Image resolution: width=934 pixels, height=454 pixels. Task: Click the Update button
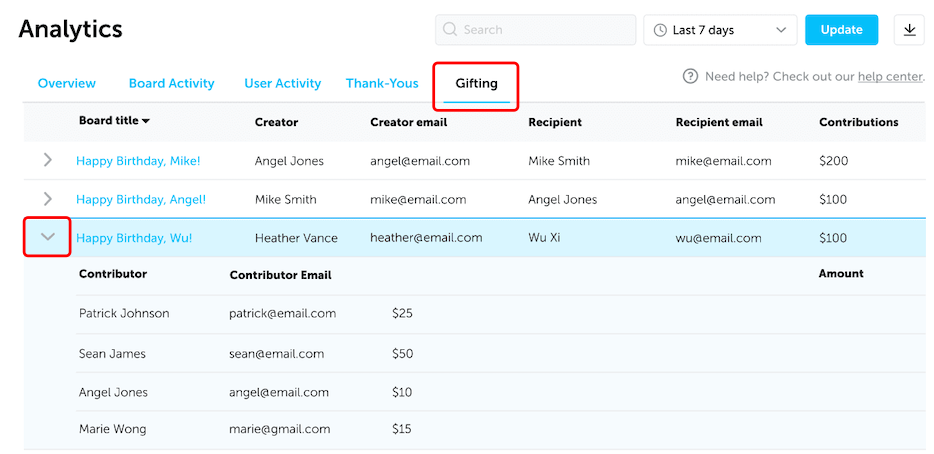click(x=842, y=30)
